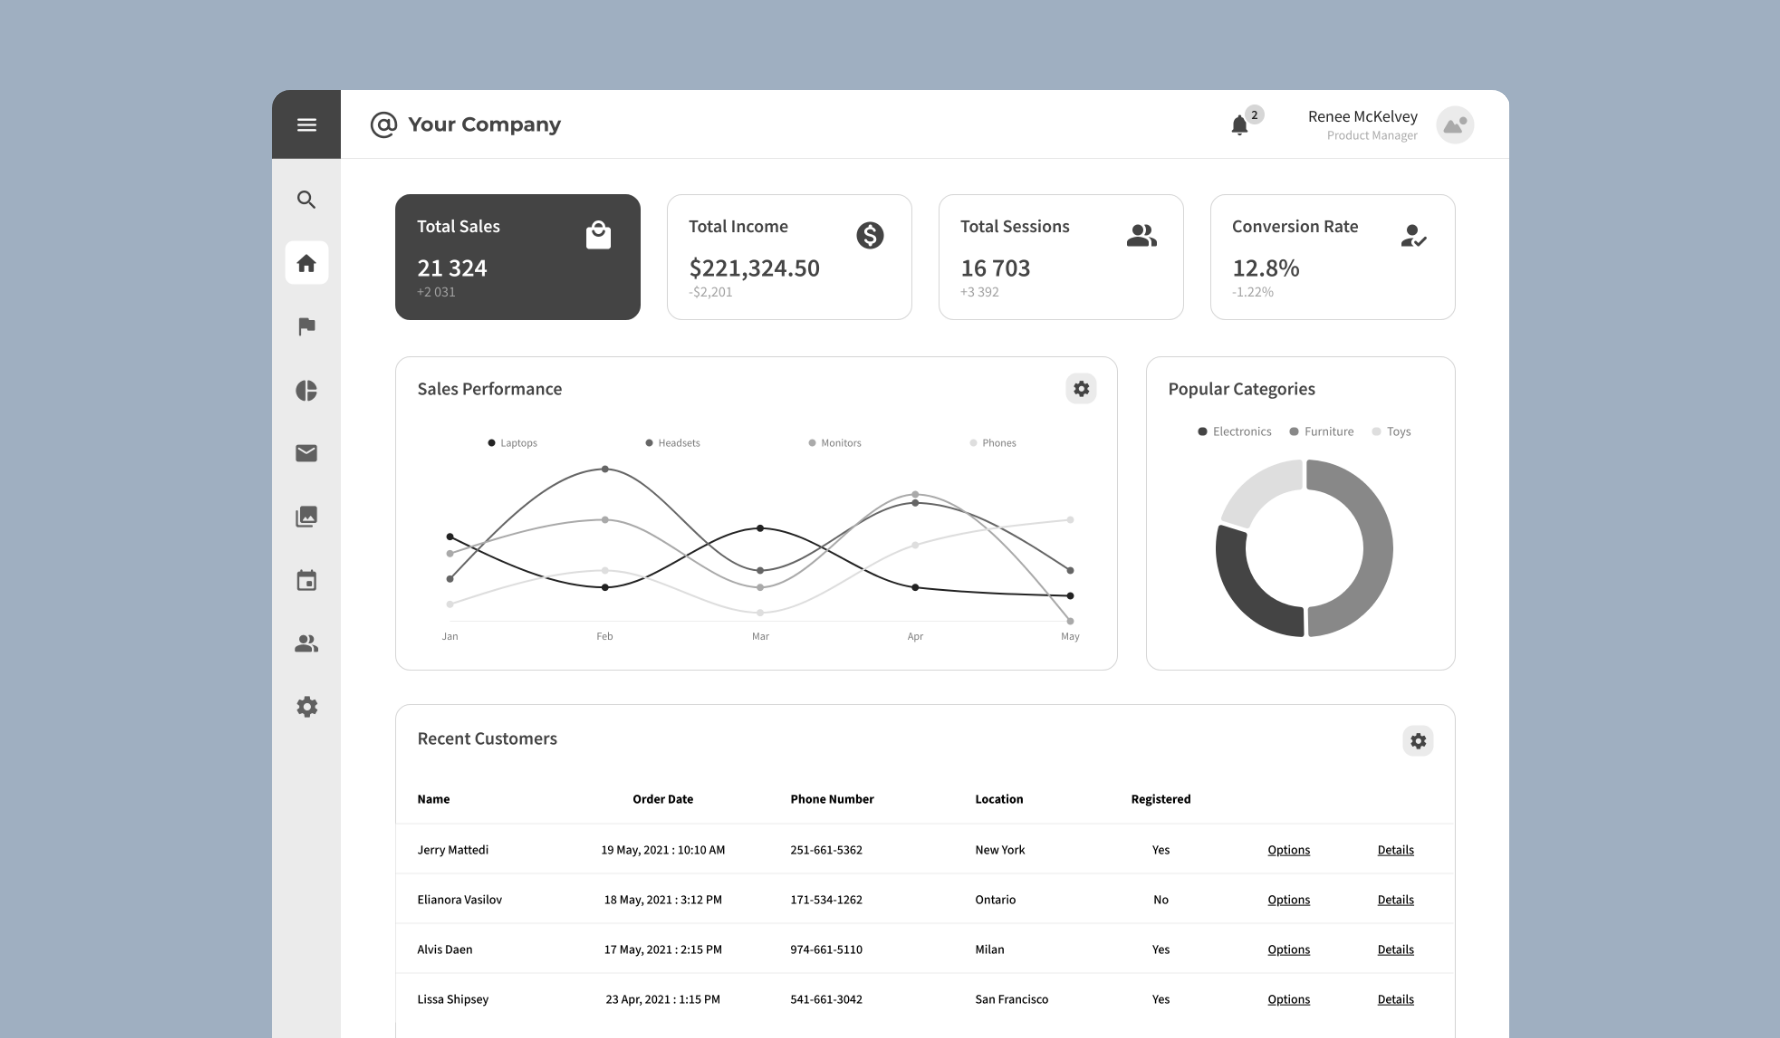The width and height of the screenshot is (1780, 1038).
Task: Open Details for Alvis Daen
Action: pos(1395,950)
